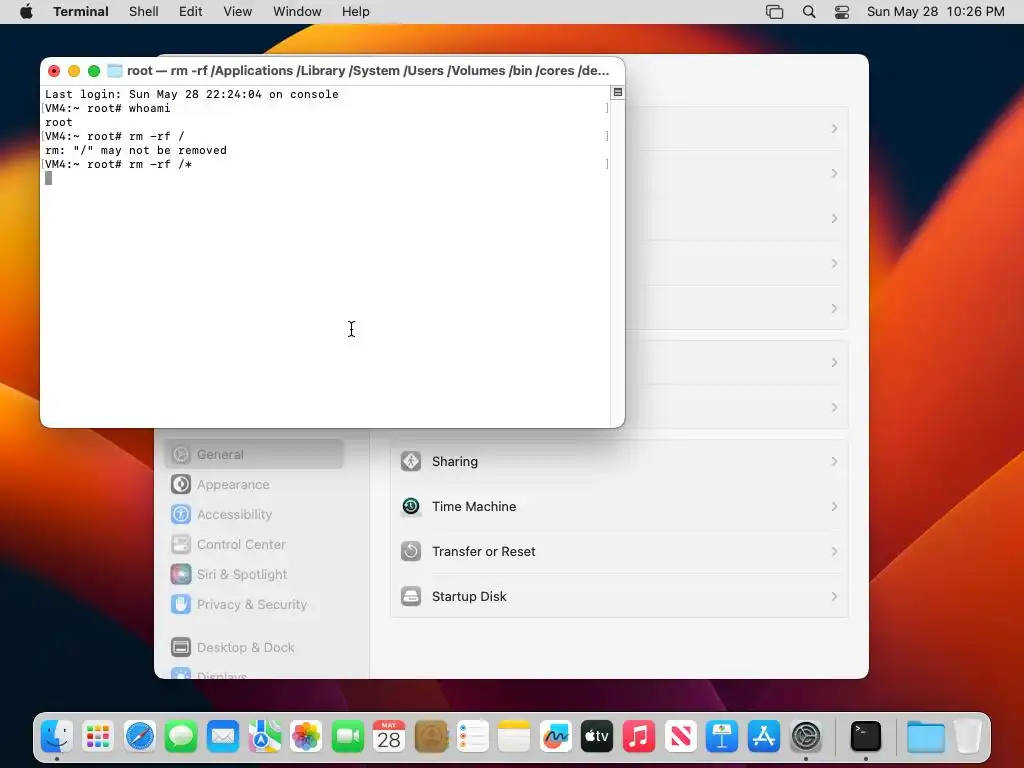Open Startup Disk settings row
The image size is (1024, 768).
point(619,597)
